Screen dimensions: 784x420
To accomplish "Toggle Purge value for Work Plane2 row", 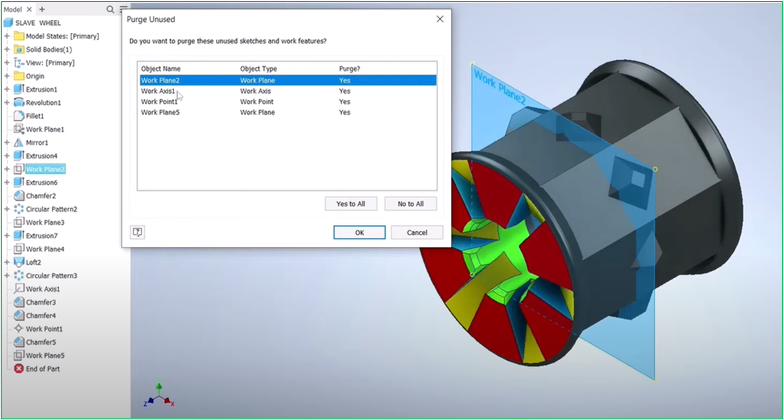I will (x=345, y=80).
